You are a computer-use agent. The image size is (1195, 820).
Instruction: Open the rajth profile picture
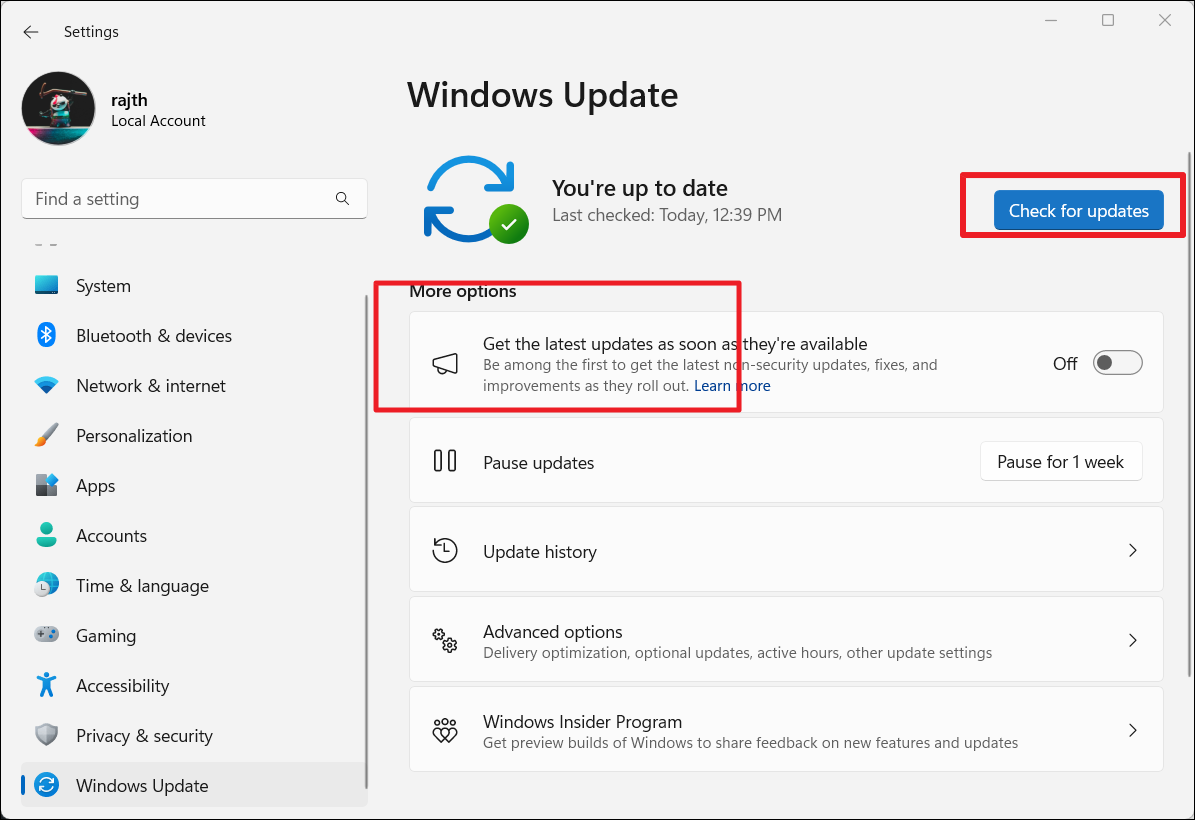tap(59, 109)
